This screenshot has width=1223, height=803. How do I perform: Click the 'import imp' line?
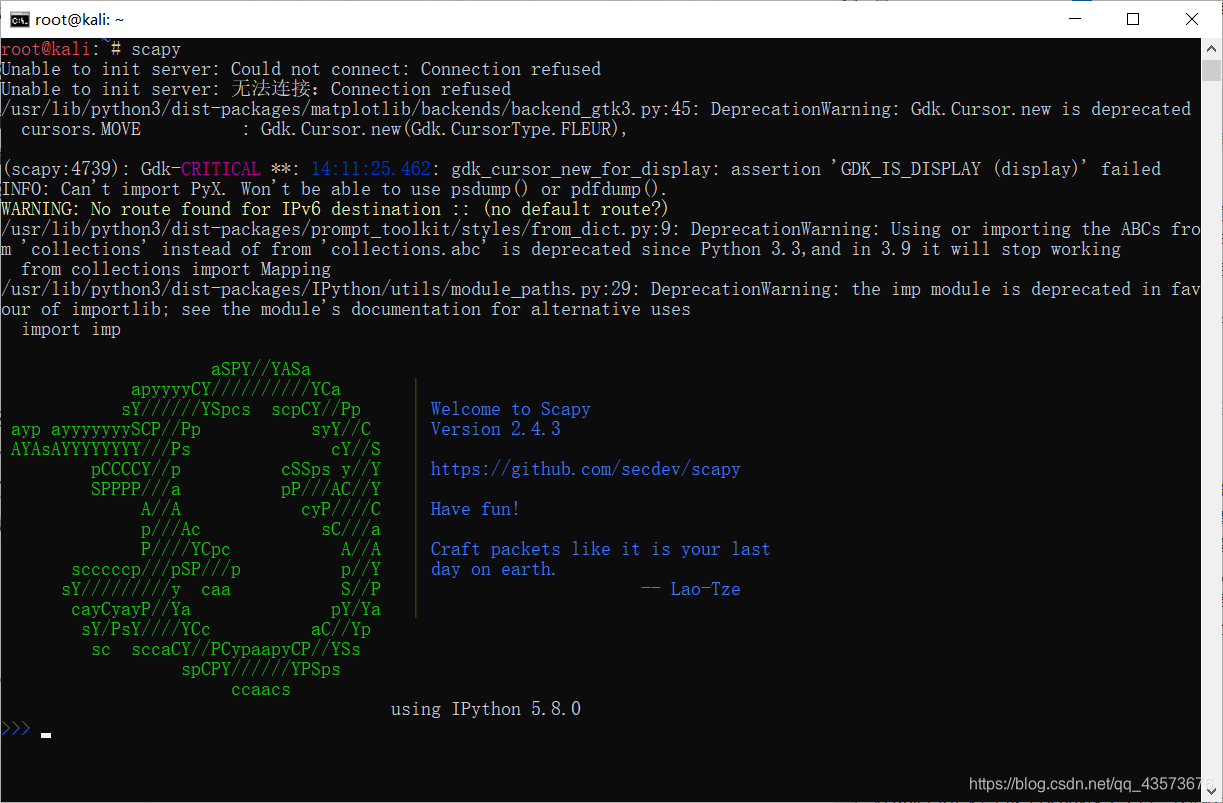[71, 329]
